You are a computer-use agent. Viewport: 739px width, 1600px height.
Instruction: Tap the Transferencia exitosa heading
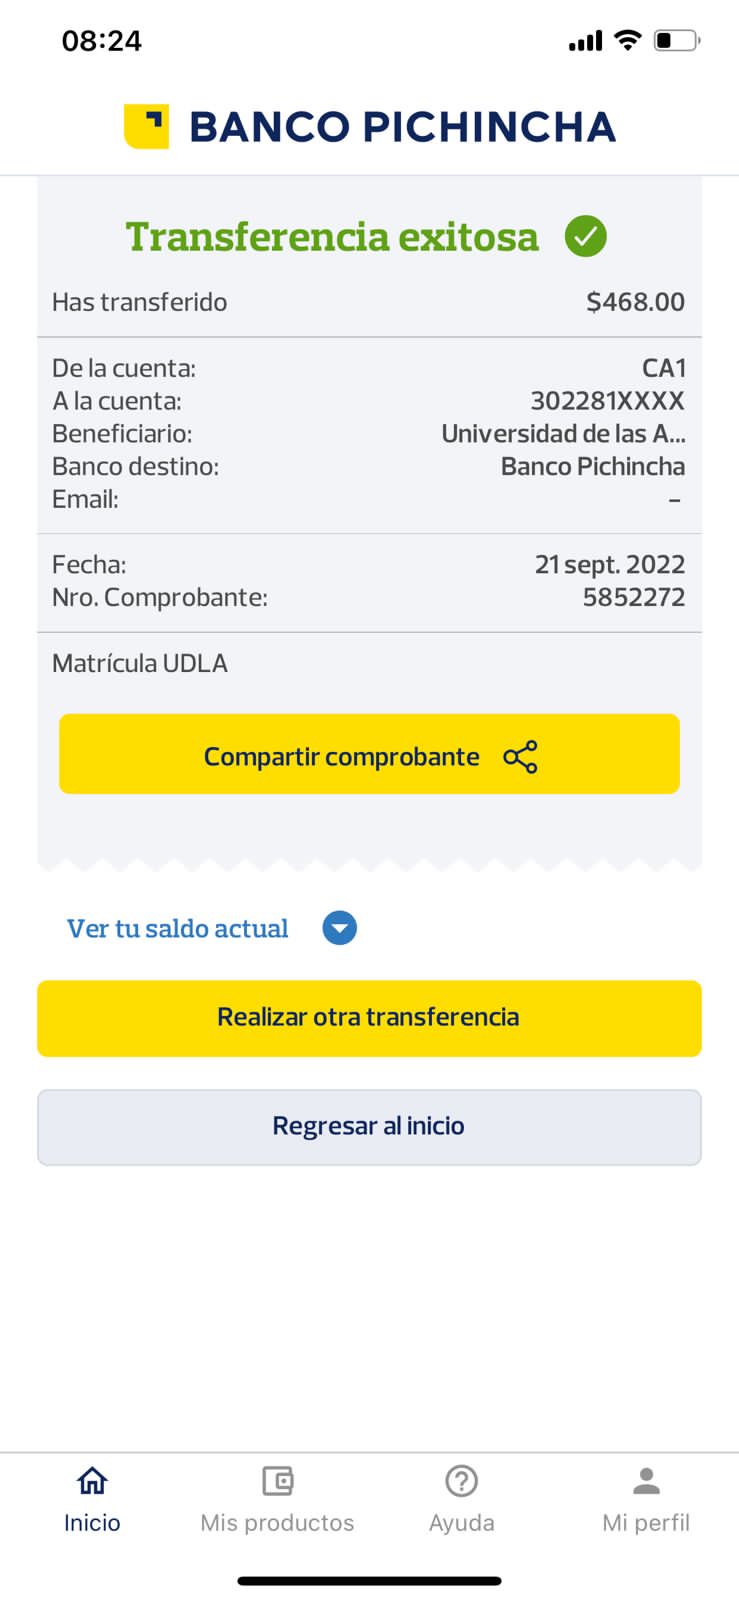coord(332,237)
